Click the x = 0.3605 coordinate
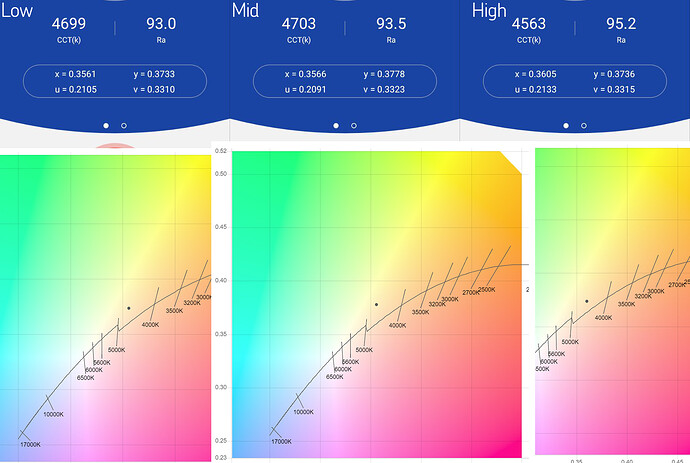The width and height of the screenshot is (690, 463). [535, 74]
